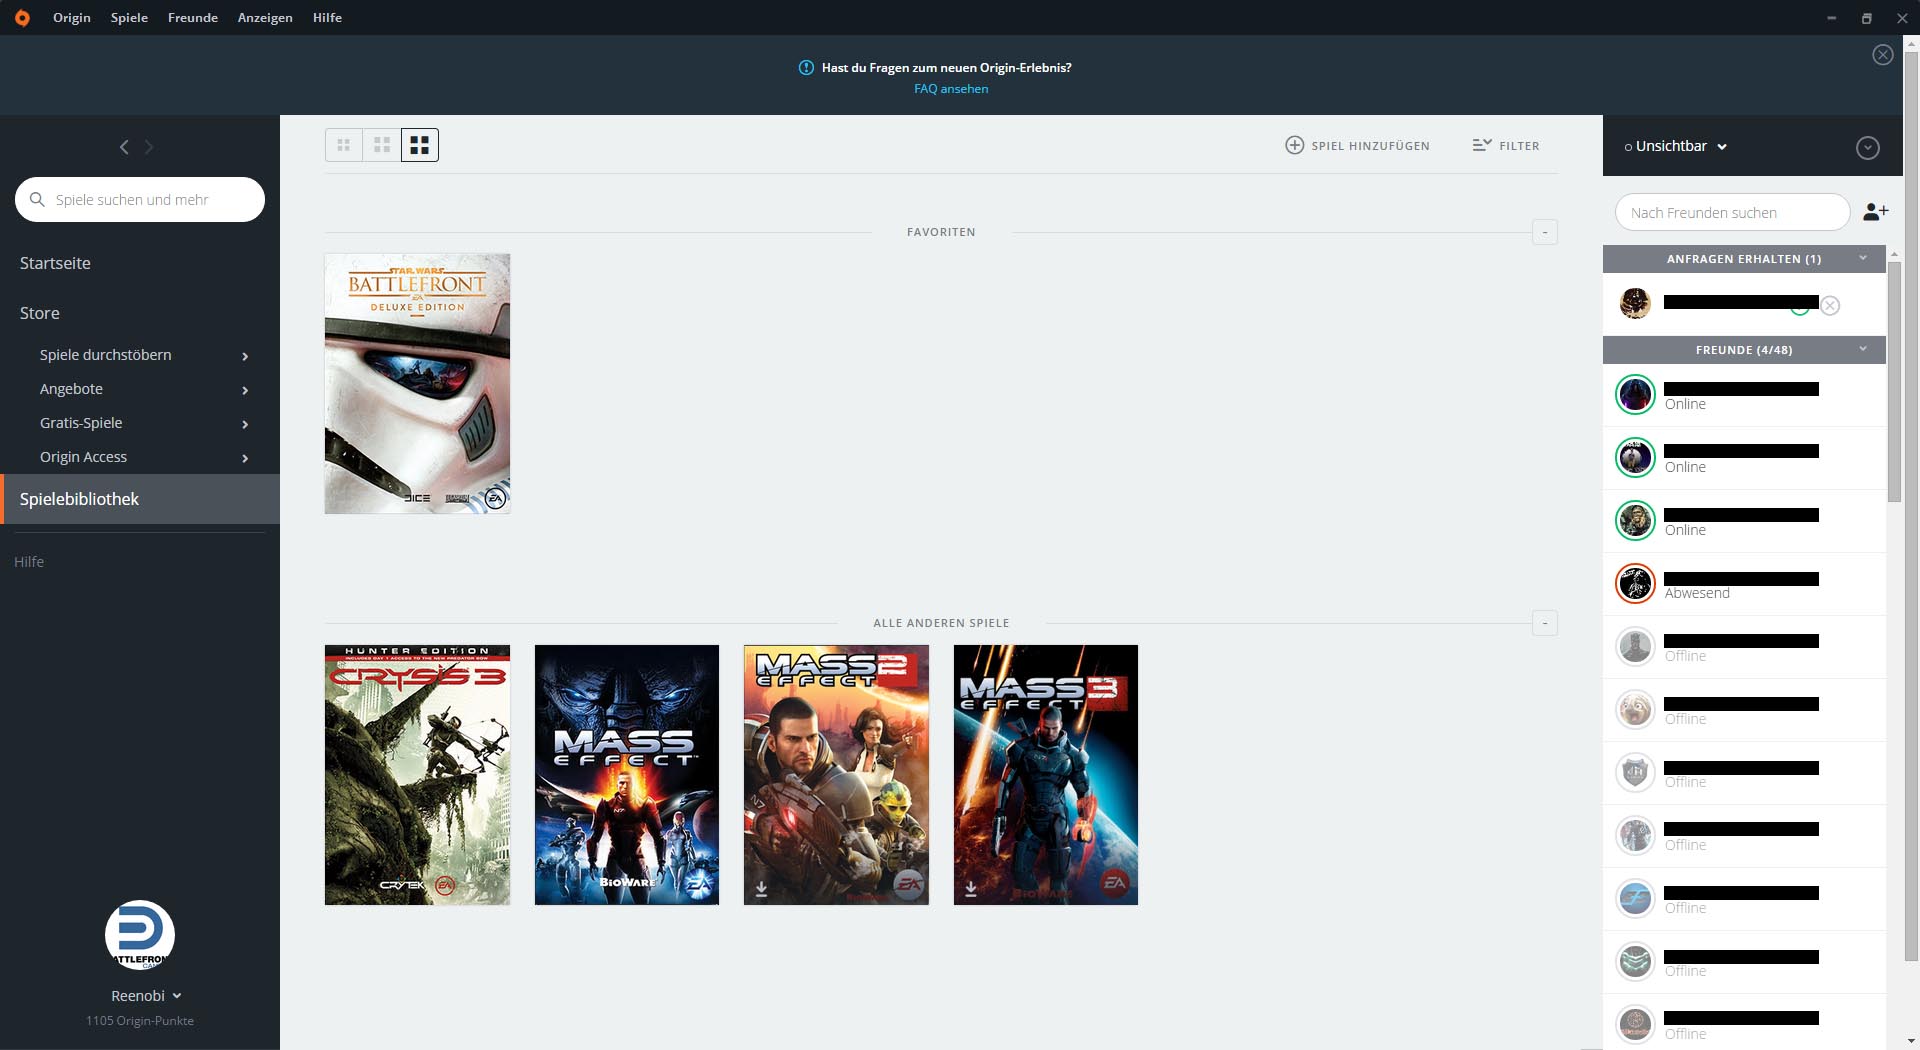This screenshot has height=1050, width=1920.
Task: Open the Mass Effect 2 game tile
Action: (836, 775)
